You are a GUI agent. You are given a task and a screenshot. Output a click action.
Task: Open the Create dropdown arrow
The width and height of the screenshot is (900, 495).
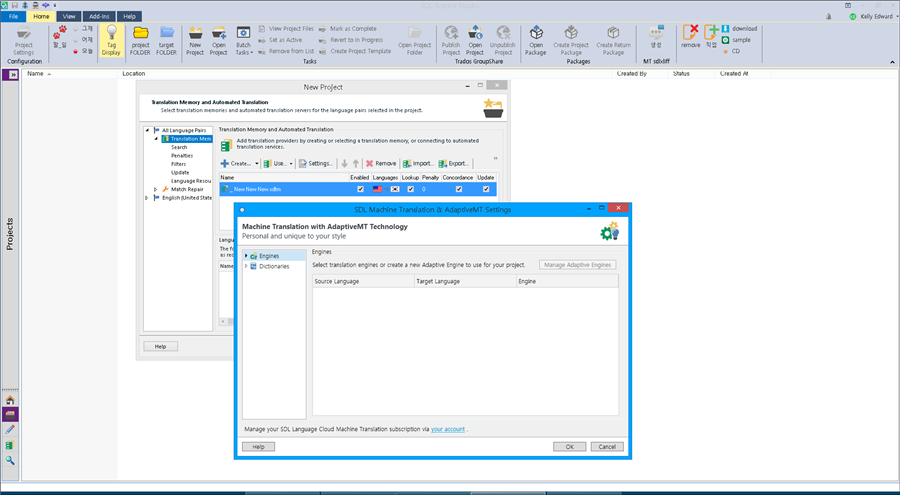tap(257, 164)
